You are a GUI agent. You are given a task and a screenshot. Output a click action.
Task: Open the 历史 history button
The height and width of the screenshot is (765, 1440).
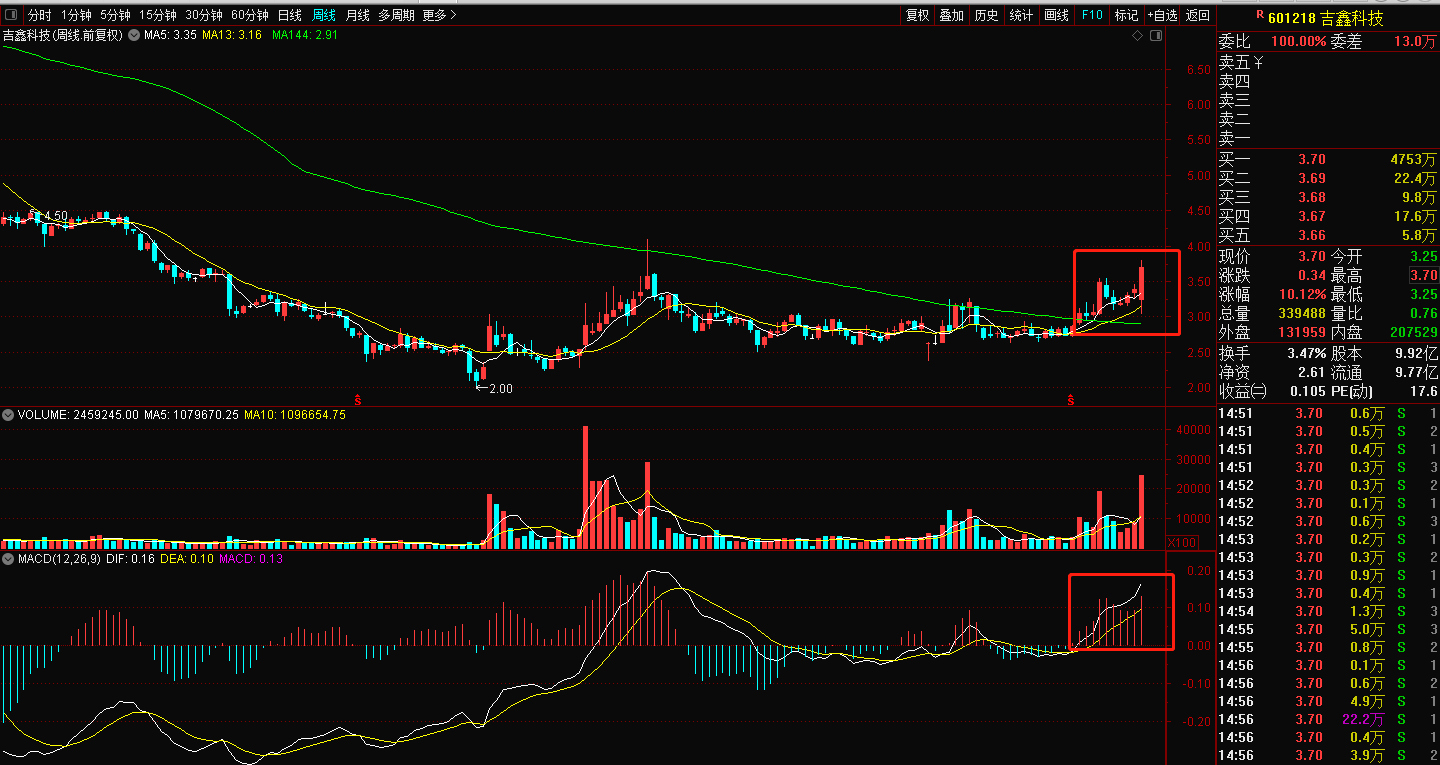[986, 15]
